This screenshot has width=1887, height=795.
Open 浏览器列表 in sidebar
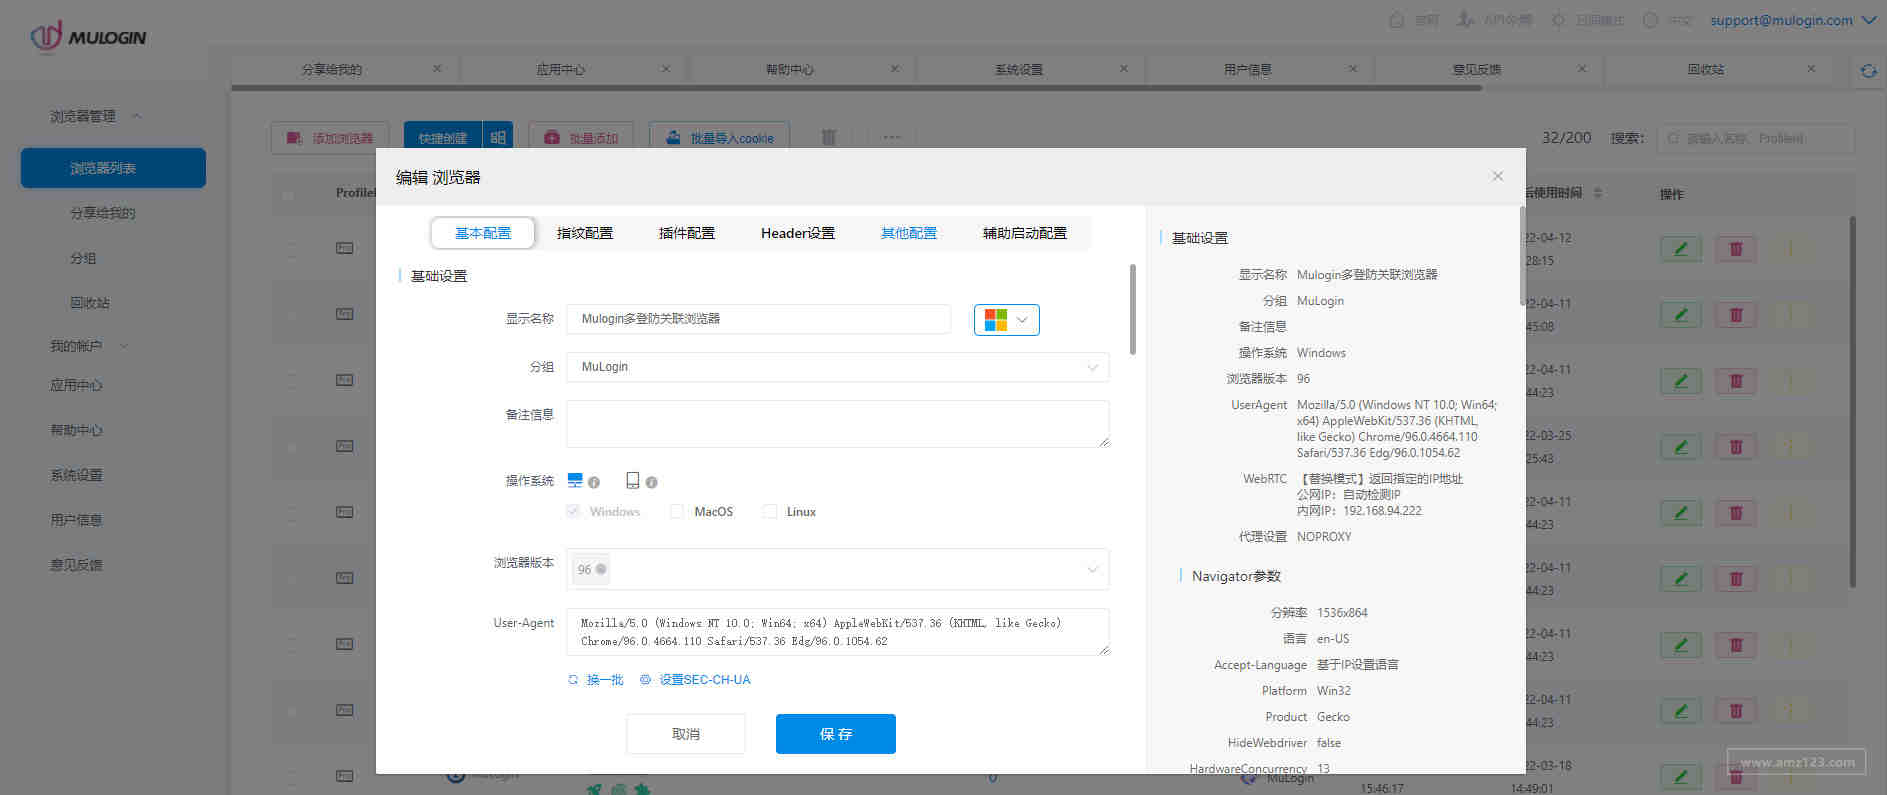(113, 168)
